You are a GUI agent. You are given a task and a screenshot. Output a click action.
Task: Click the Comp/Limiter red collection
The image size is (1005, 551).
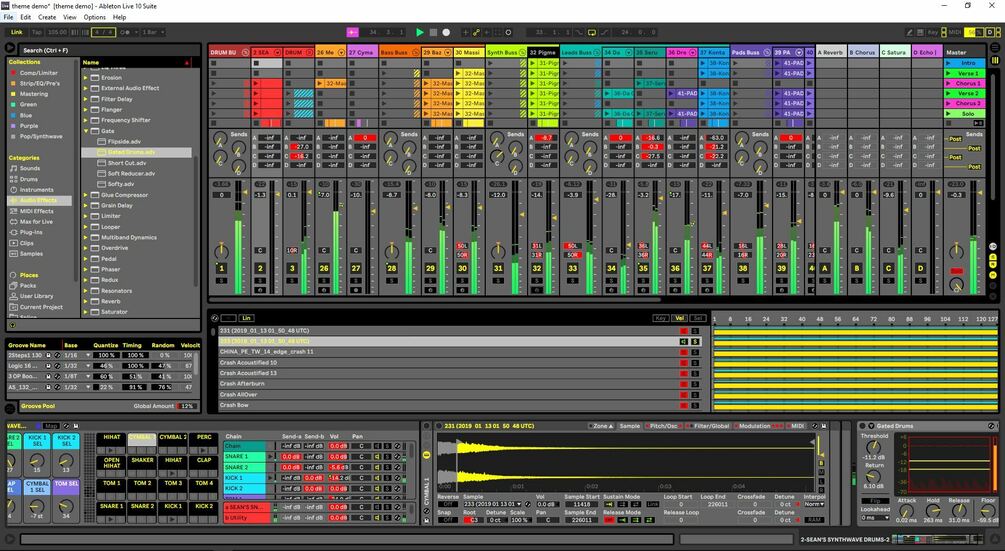pyautogui.click(x=38, y=73)
